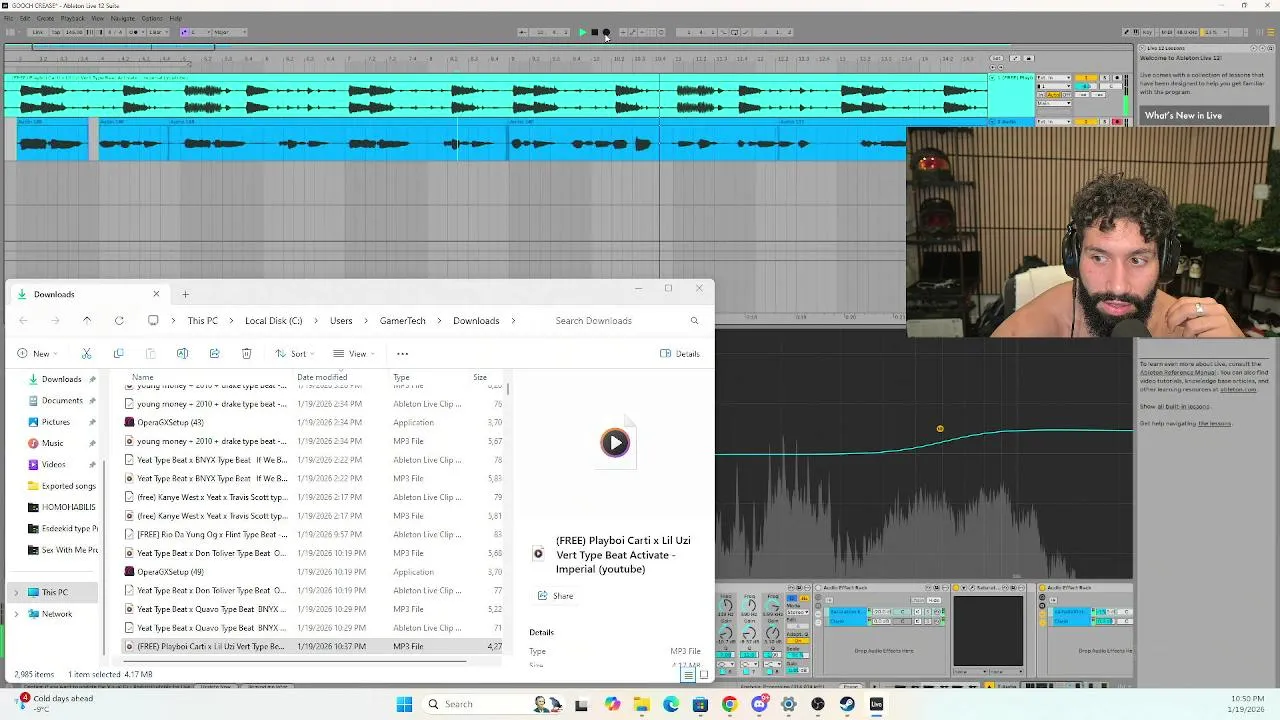Viewport: 1280px width, 720px height.
Task: Open Ableton File menu
Action: pyautogui.click(x=6, y=18)
